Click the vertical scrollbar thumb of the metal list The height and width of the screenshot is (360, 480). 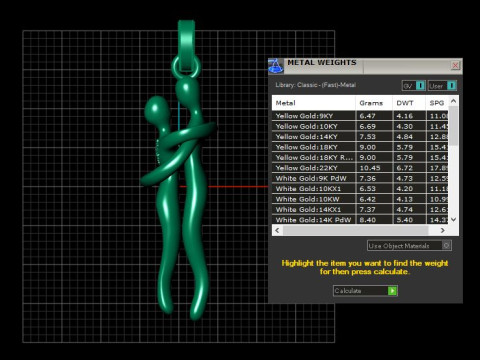point(453,125)
